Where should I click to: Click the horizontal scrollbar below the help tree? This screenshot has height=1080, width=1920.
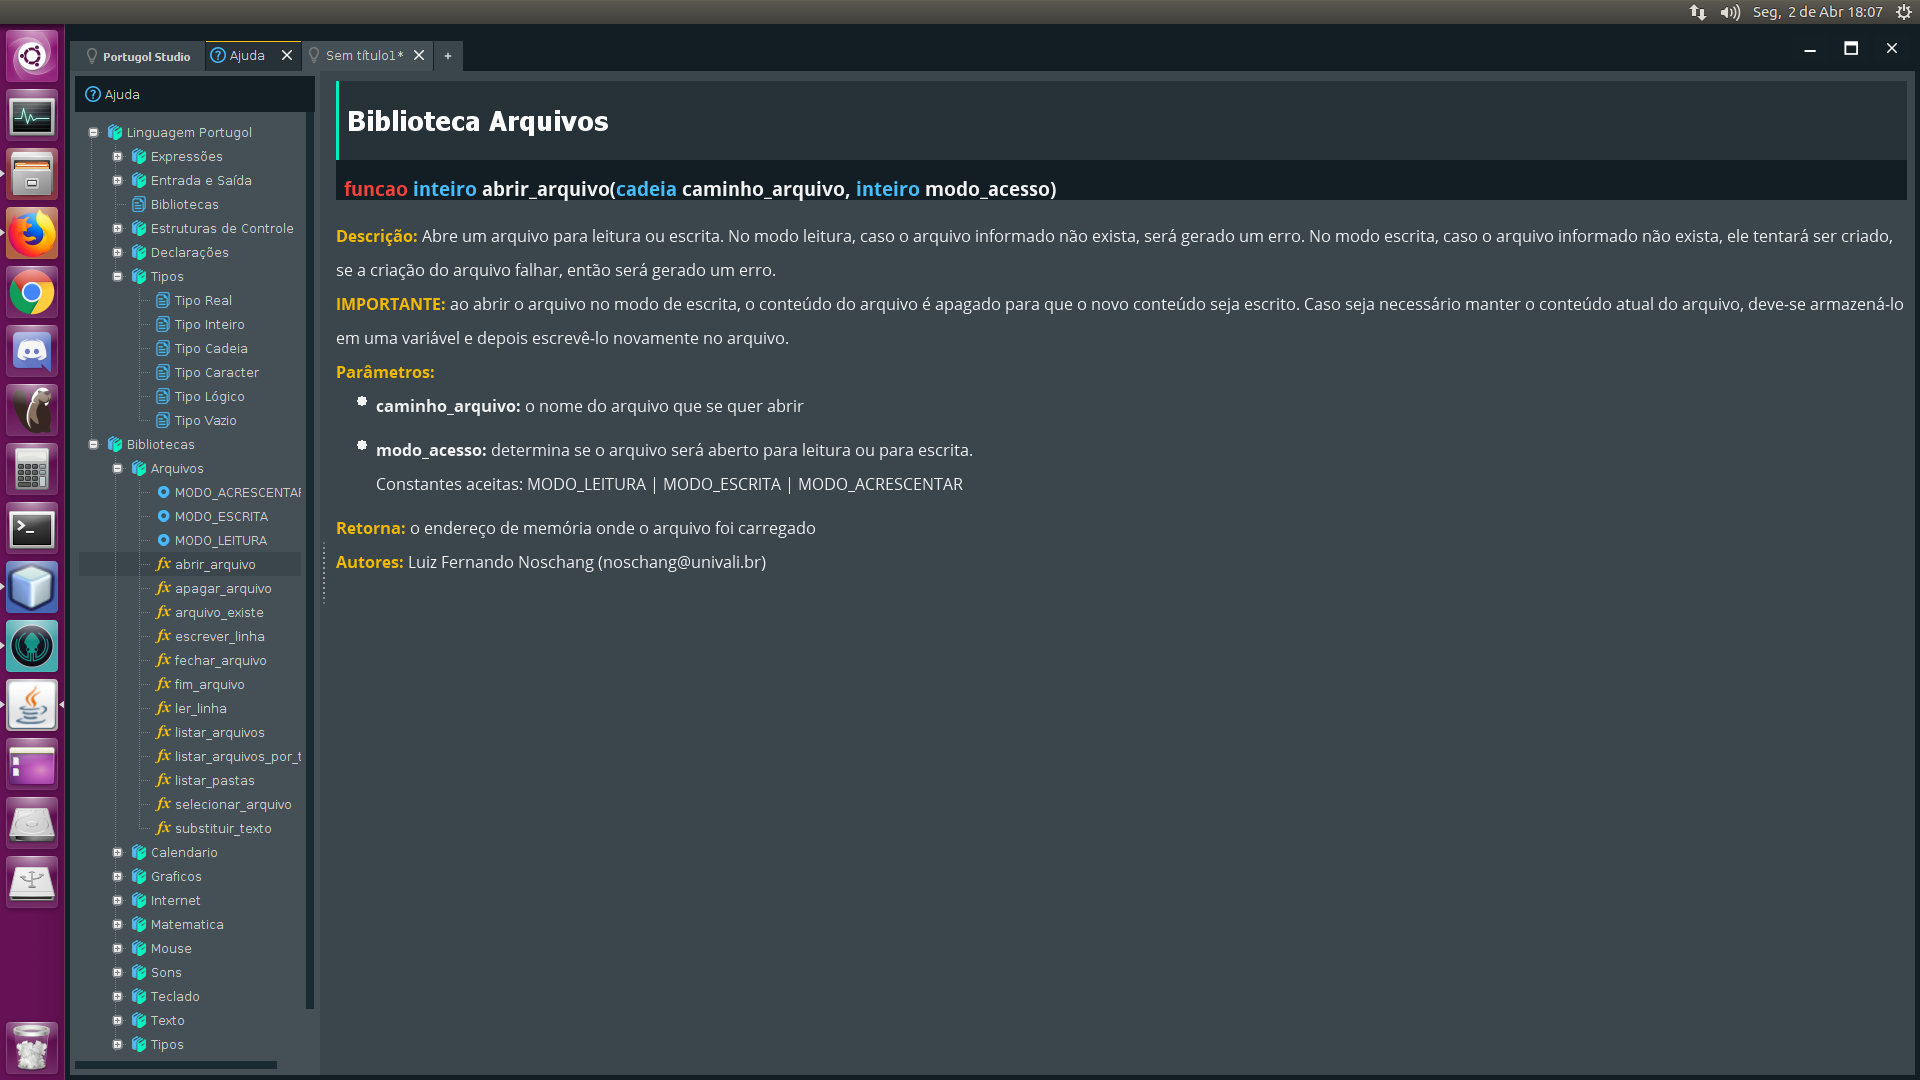point(175,1064)
